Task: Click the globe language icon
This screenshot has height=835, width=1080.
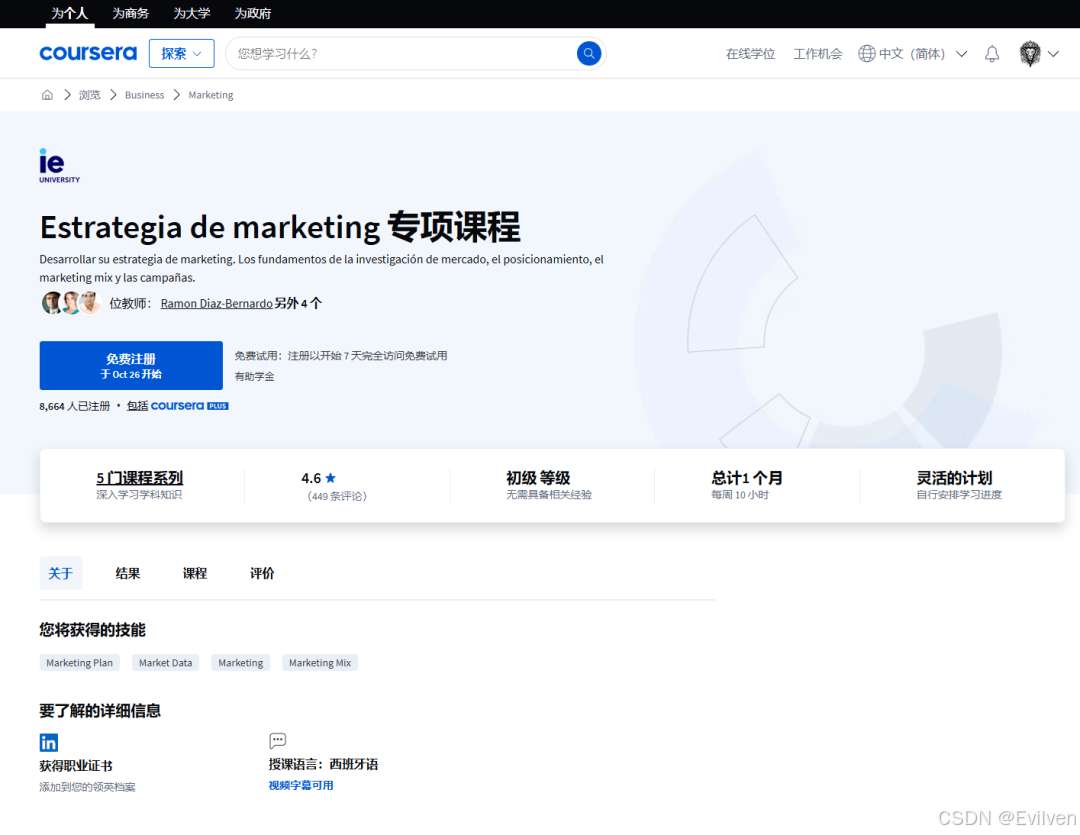Action: coord(866,53)
